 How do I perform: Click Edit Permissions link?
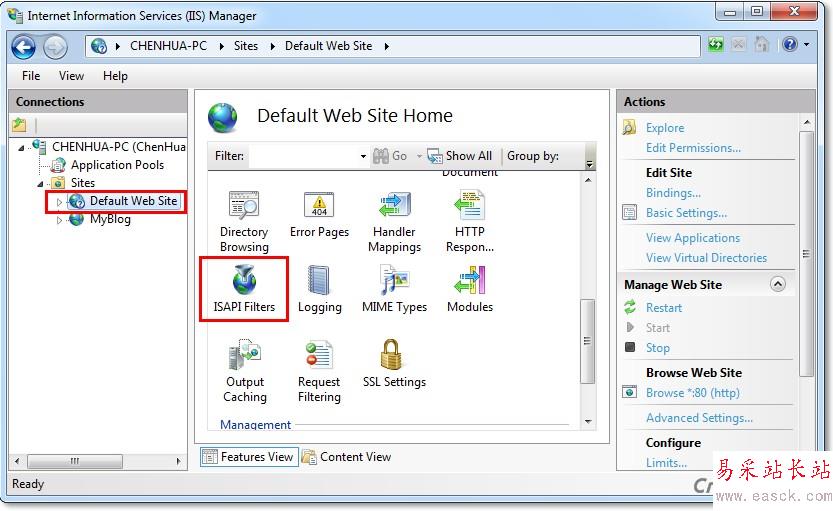pos(693,148)
